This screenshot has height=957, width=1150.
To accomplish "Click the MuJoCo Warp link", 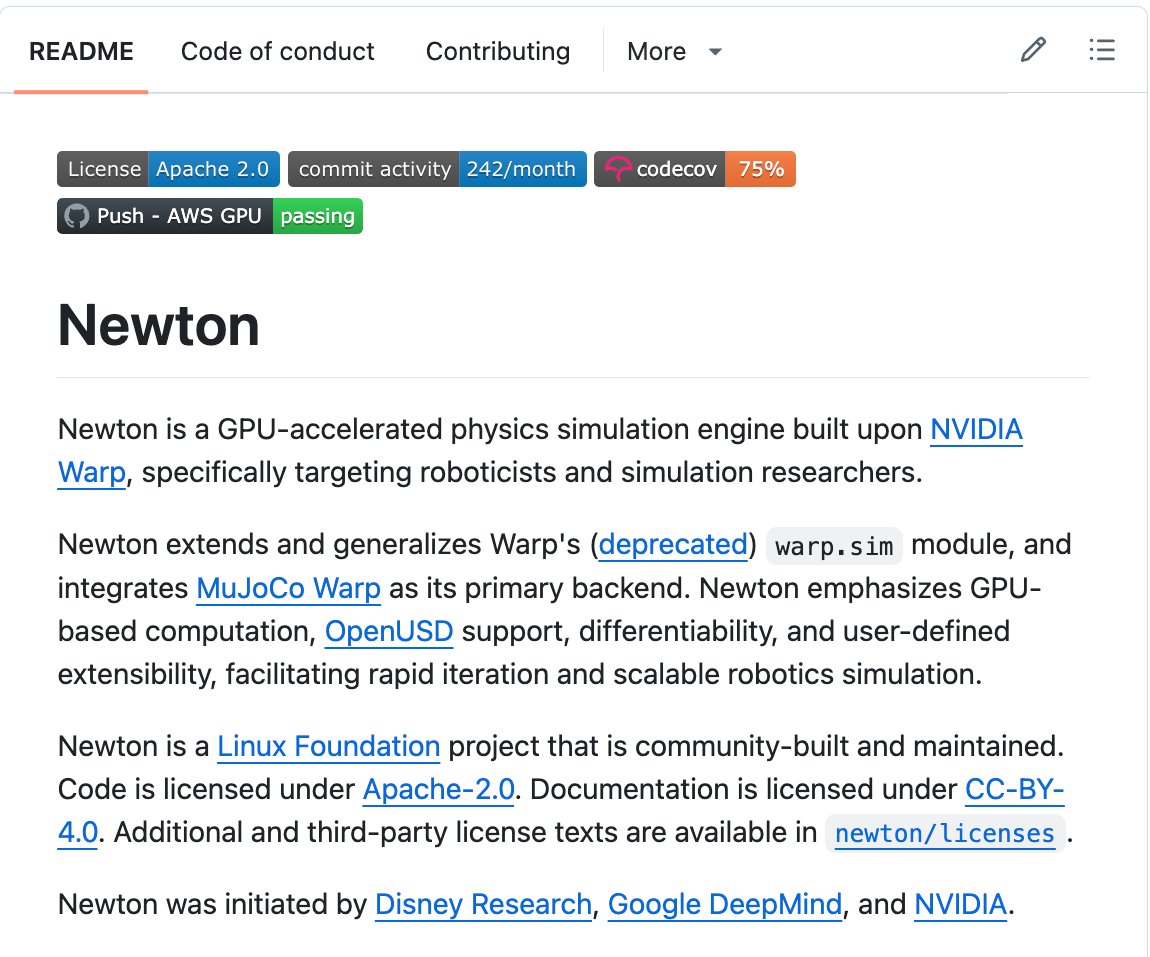I will point(288,589).
